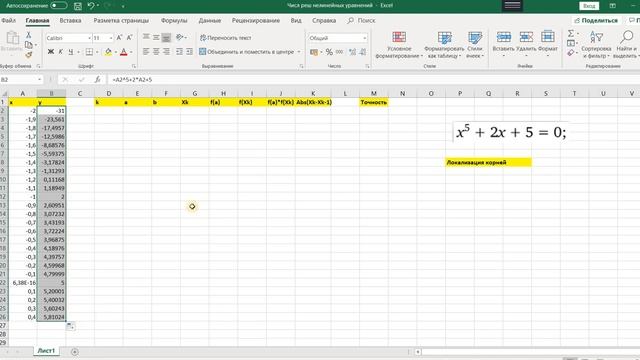The image size is (640, 360).
Task: Open Форматировать как таблицу gallery
Action: pyautogui.click(x=444, y=44)
